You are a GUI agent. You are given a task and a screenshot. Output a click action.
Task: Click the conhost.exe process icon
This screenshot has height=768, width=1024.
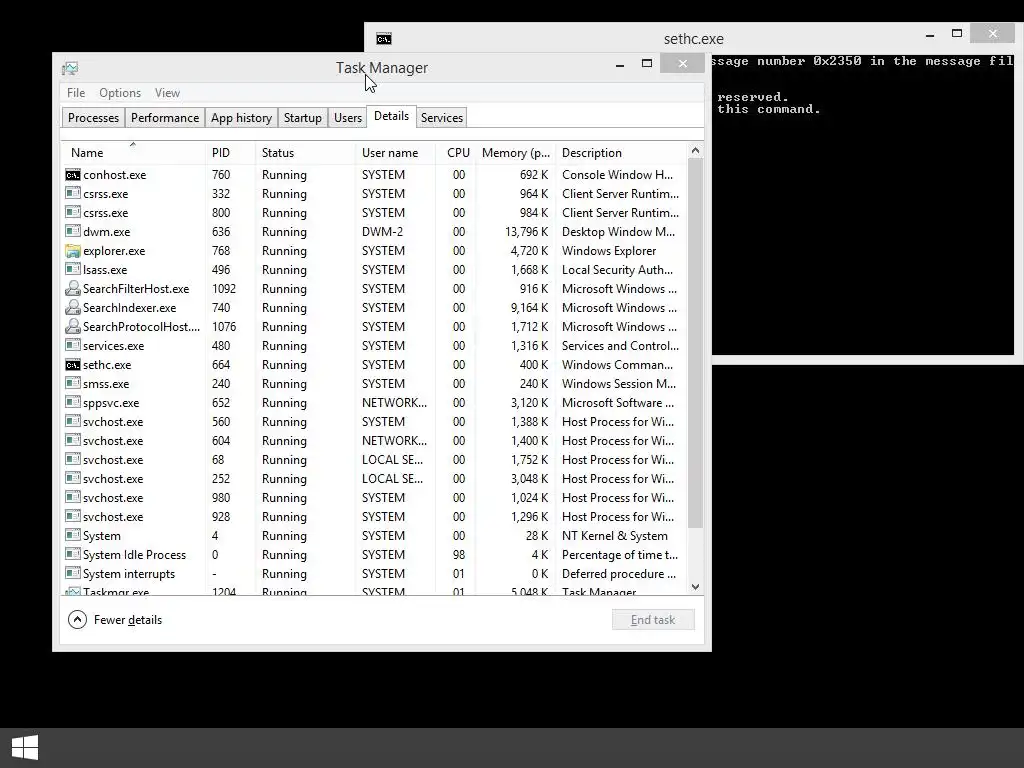[x=72, y=174]
